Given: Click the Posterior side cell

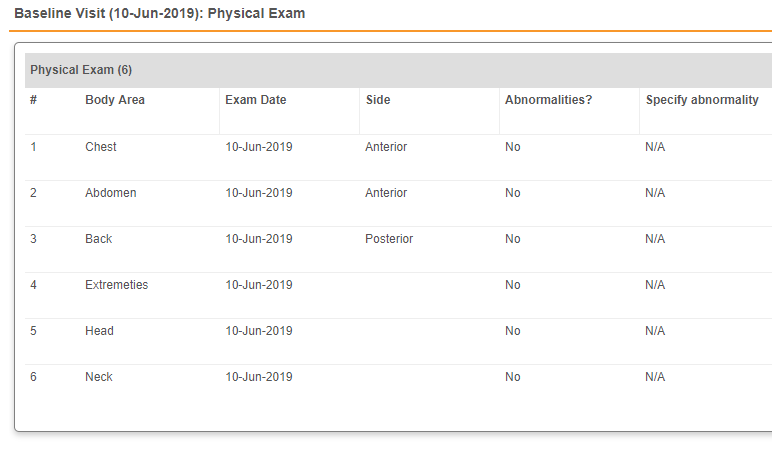Looking at the screenshot, I should [389, 239].
